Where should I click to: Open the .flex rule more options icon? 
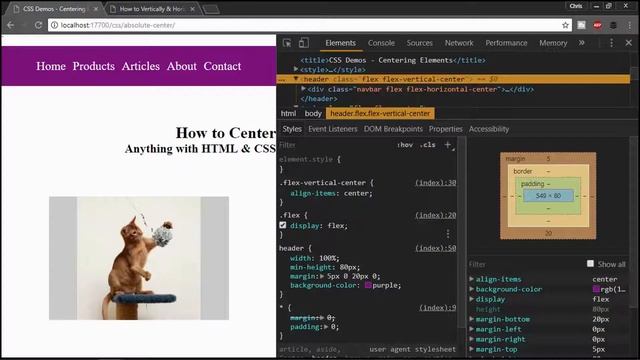click(x=448, y=234)
